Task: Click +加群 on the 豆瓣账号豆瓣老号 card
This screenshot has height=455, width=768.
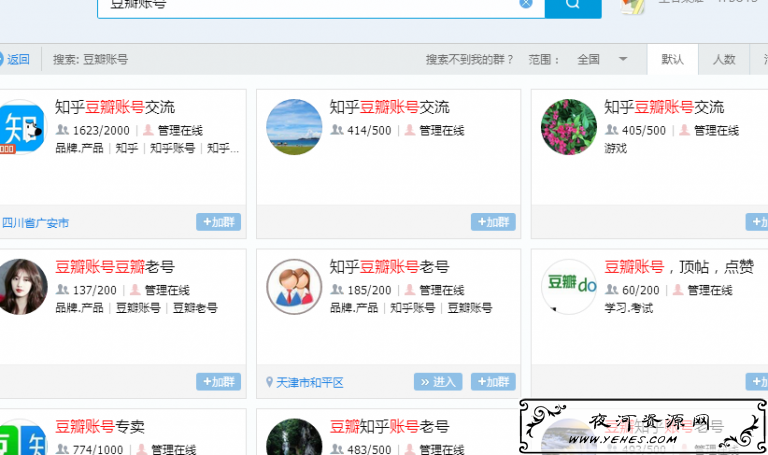Action: [218, 382]
